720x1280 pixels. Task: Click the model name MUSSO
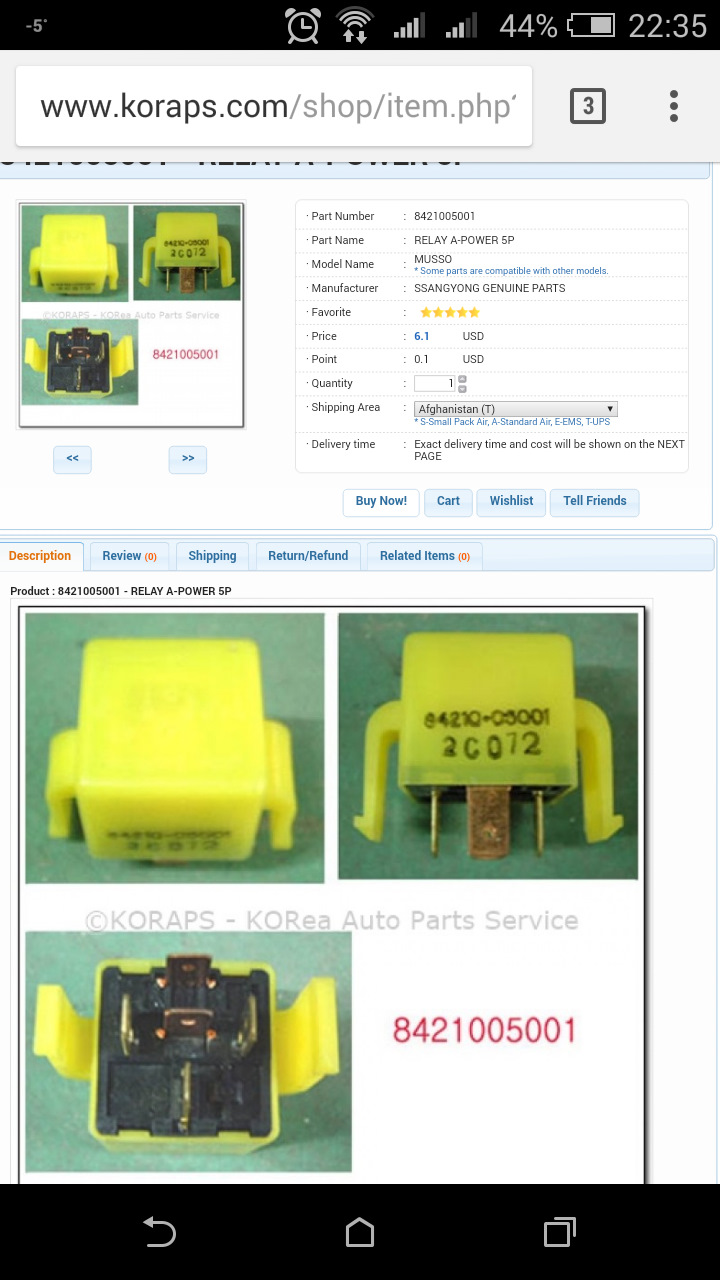[433, 260]
